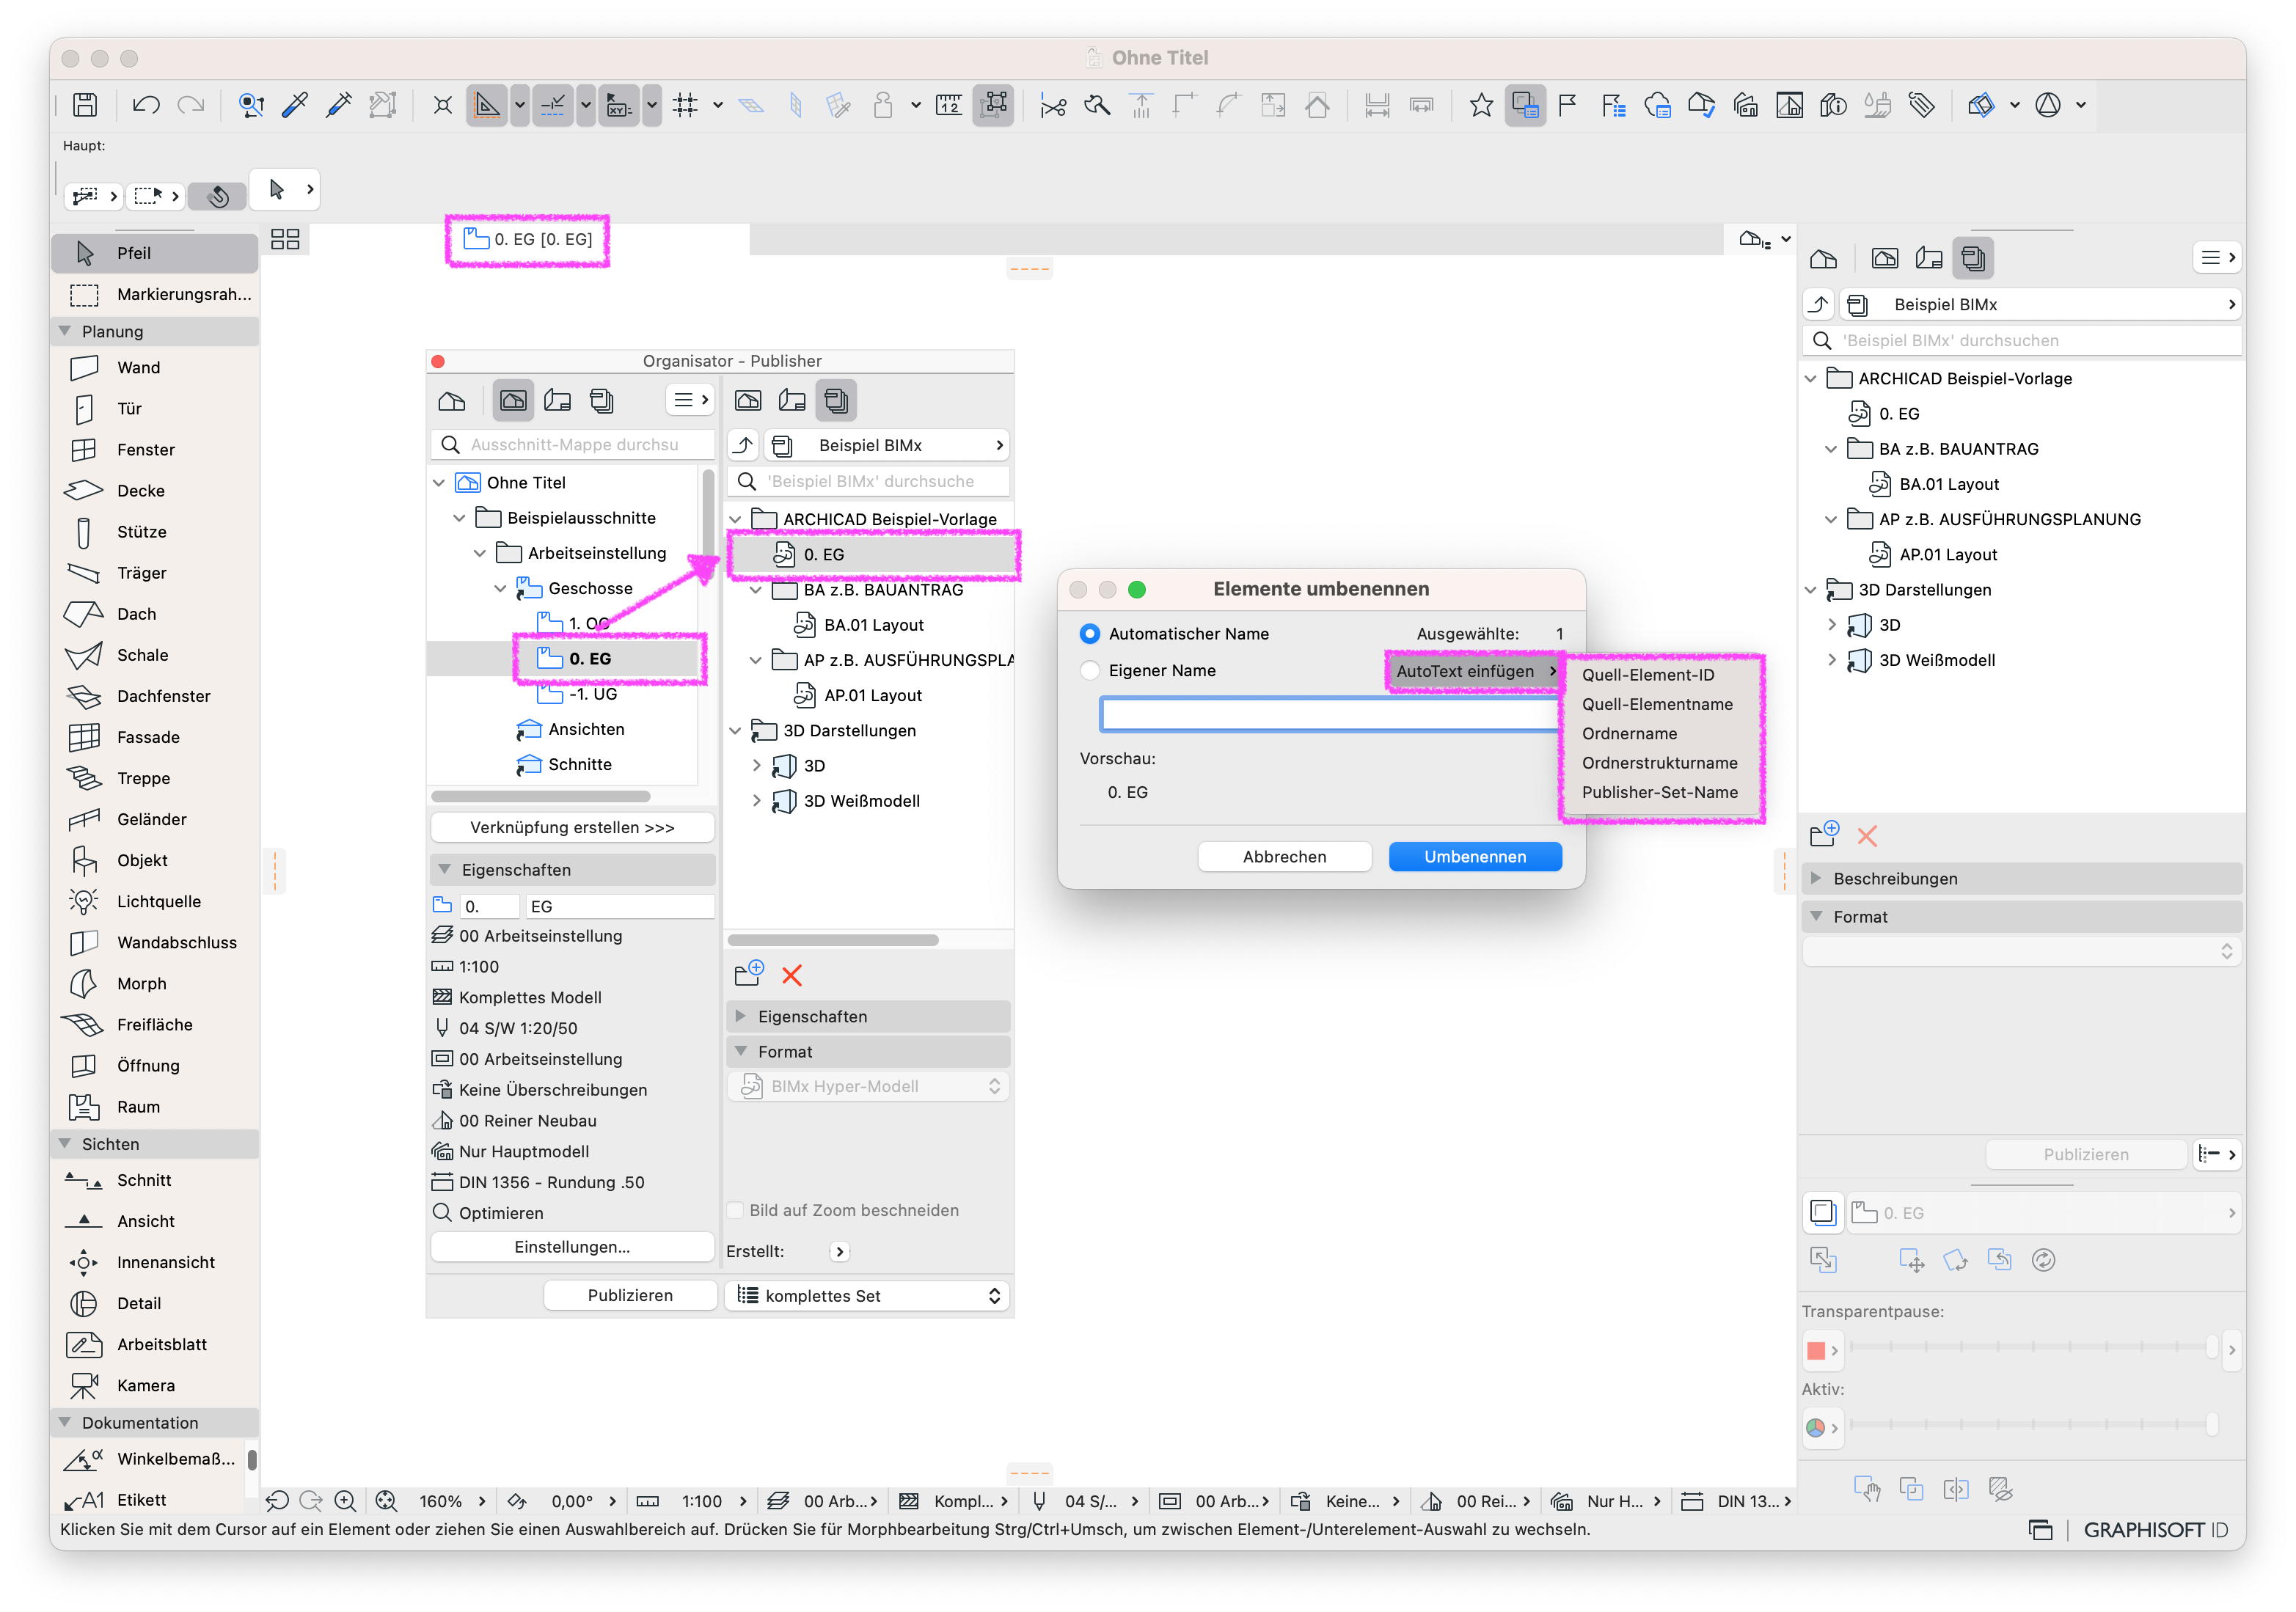Collapse the Planung toolbox section
2296x1612 pixels.
point(65,331)
